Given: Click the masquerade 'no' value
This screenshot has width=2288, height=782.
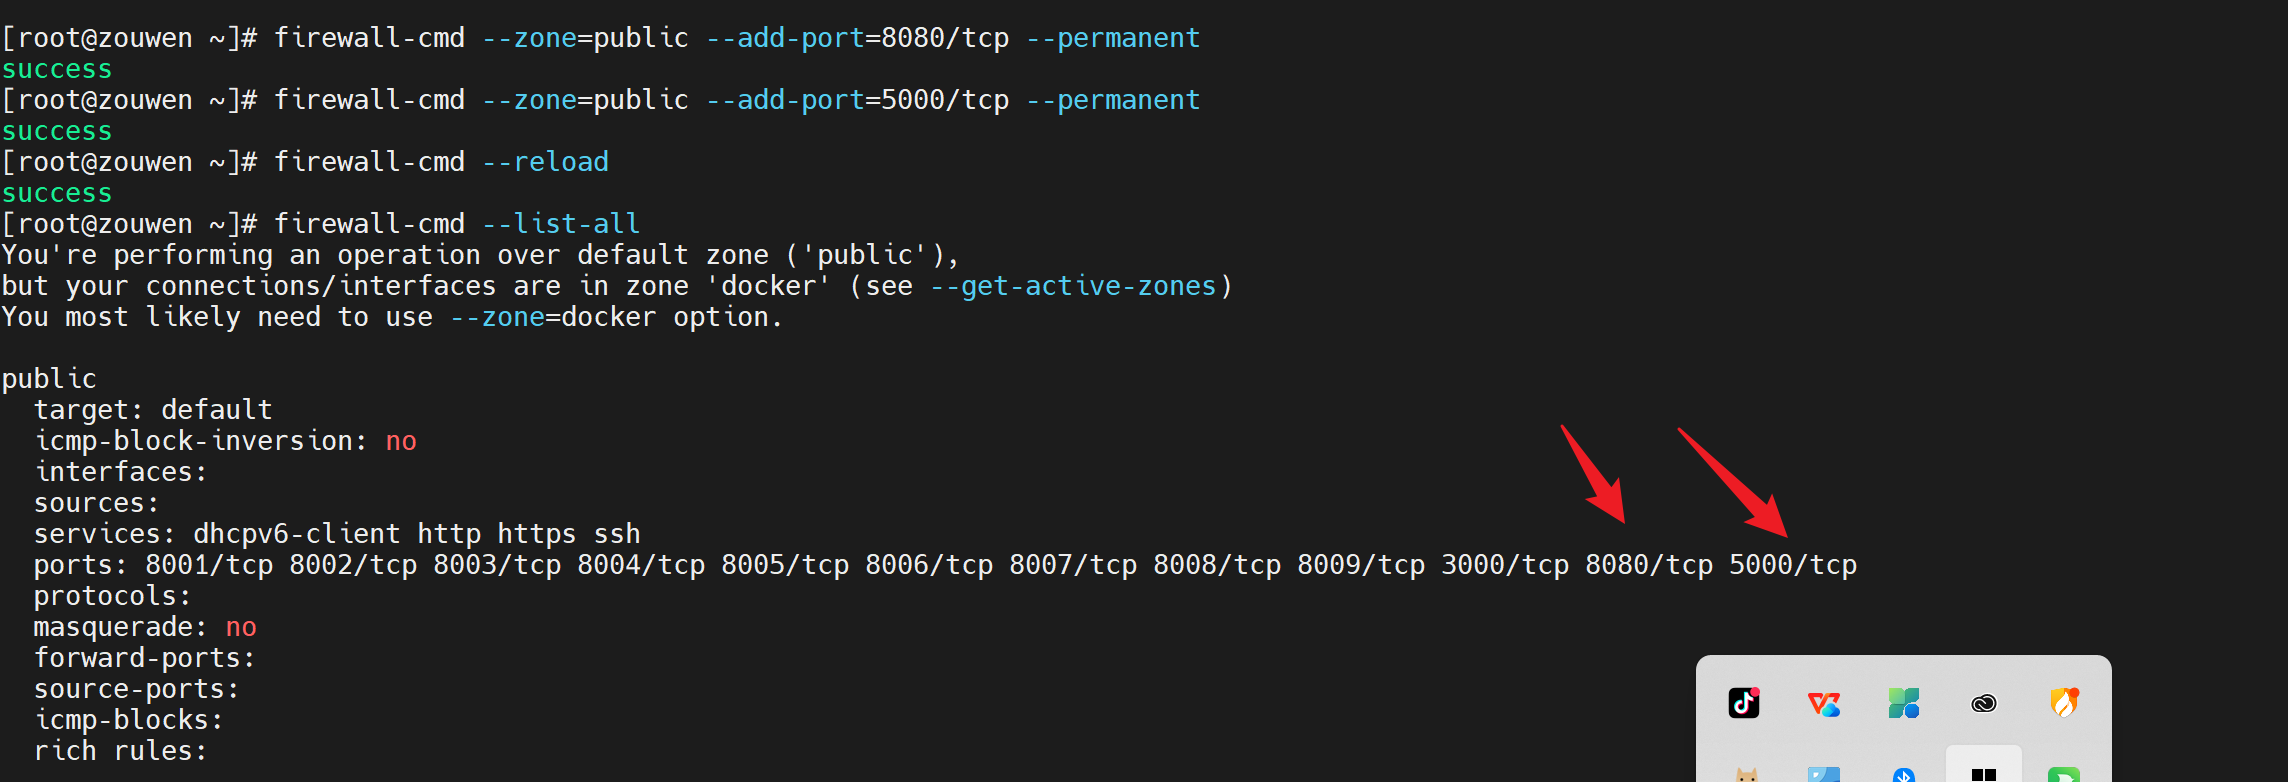Looking at the screenshot, I should [241, 627].
